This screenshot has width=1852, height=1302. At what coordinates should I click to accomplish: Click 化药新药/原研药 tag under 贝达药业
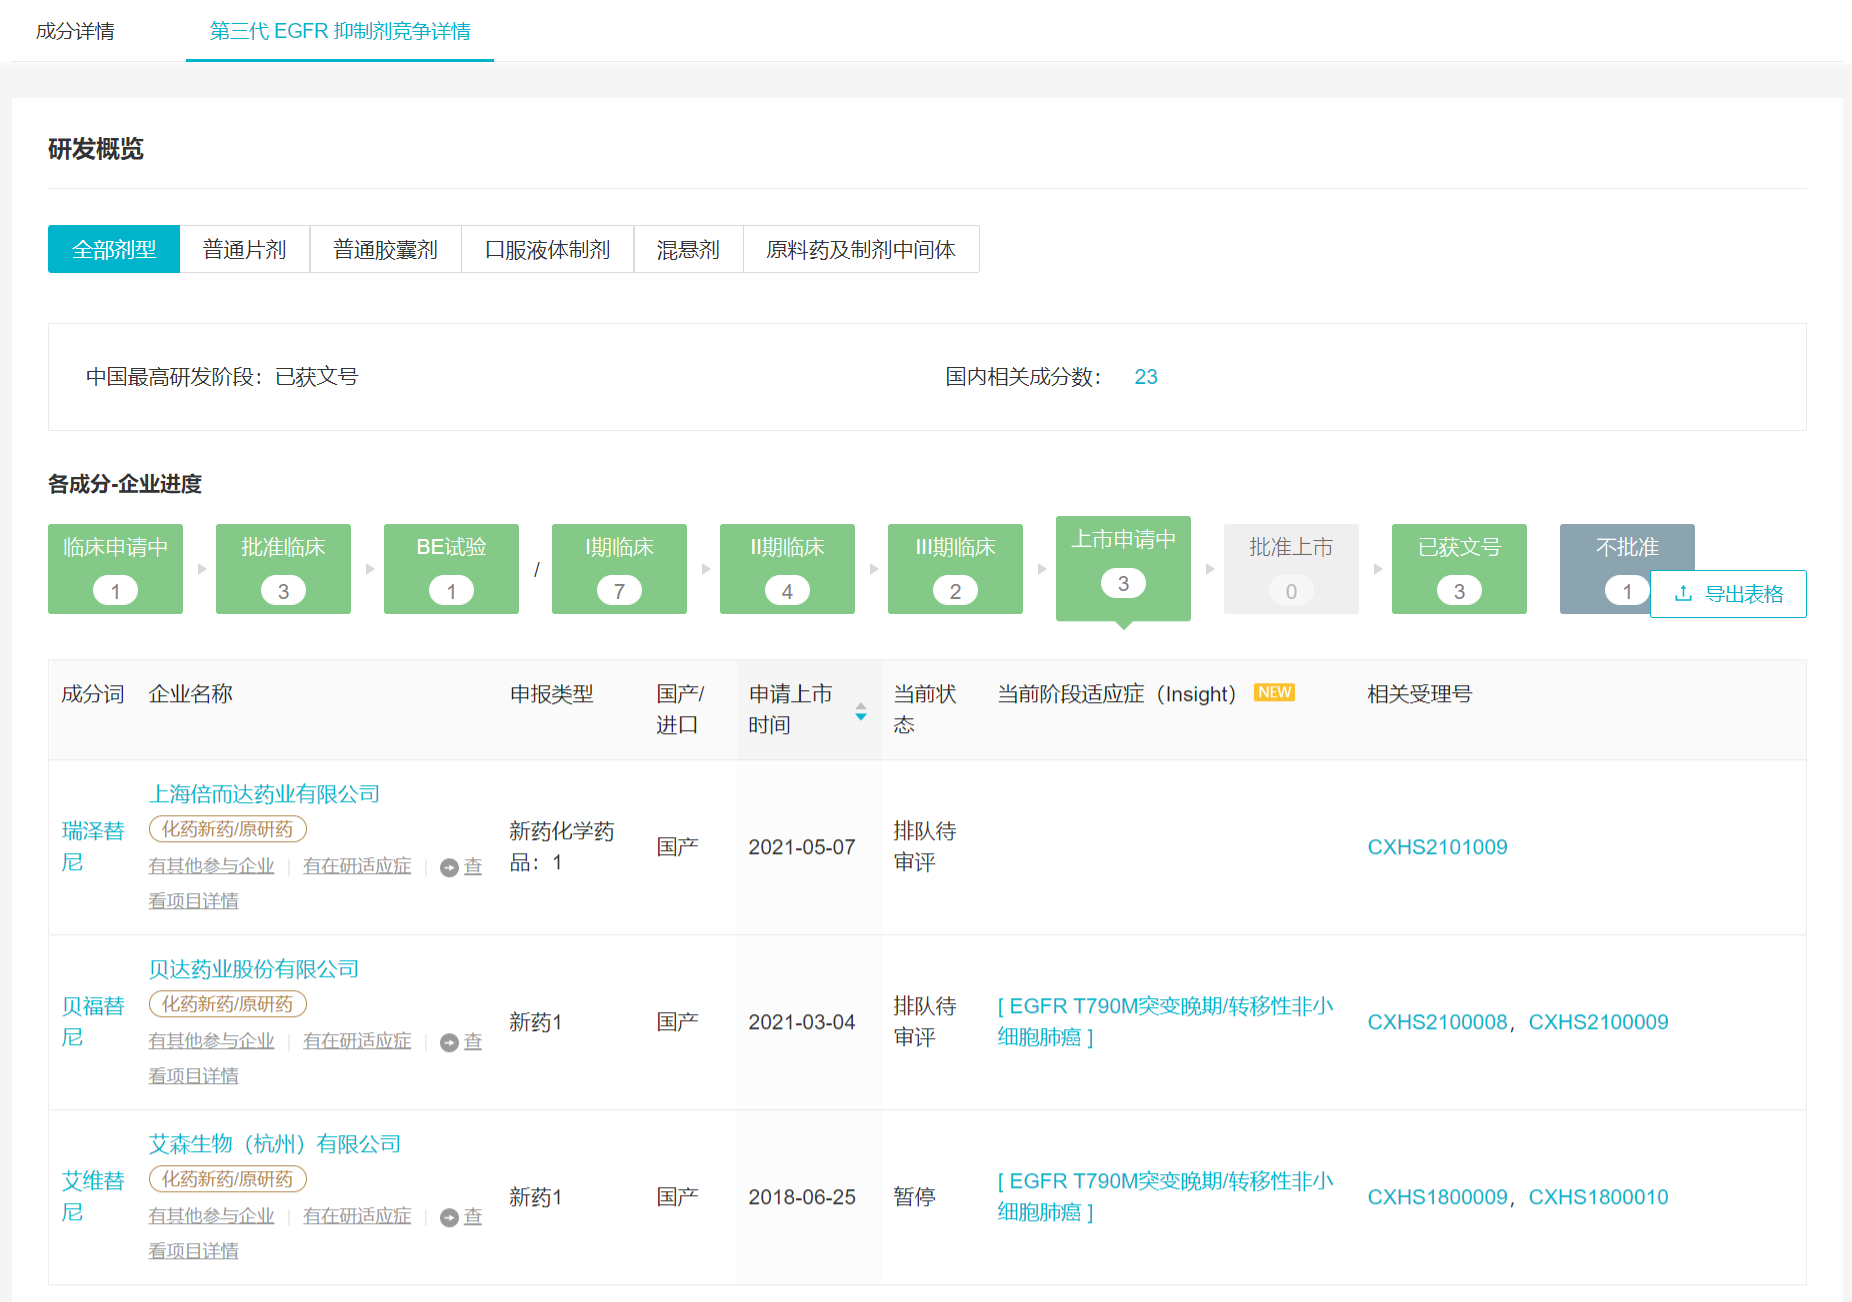(228, 1004)
